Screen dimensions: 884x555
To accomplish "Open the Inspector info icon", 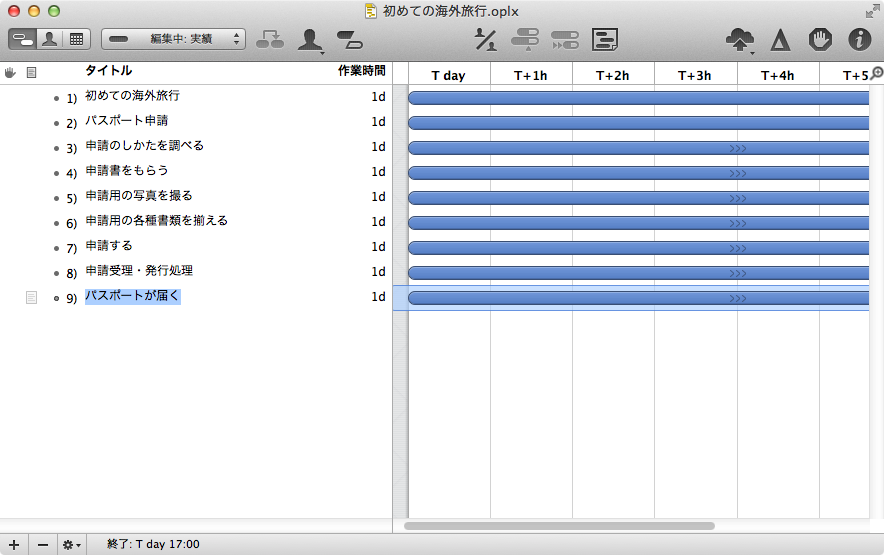I will (860, 39).
